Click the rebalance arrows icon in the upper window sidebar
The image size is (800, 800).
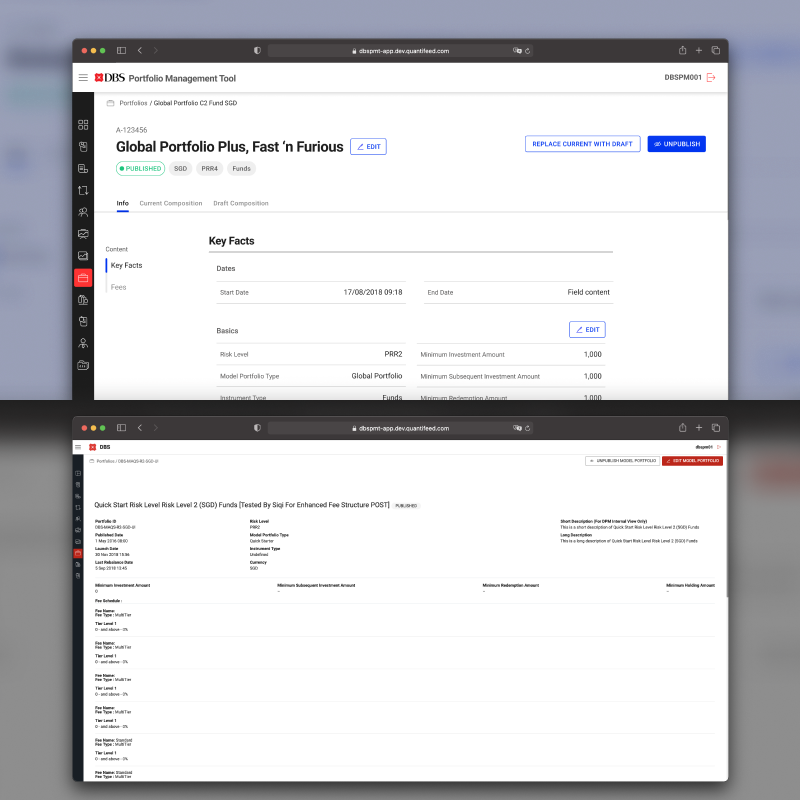coord(83,190)
